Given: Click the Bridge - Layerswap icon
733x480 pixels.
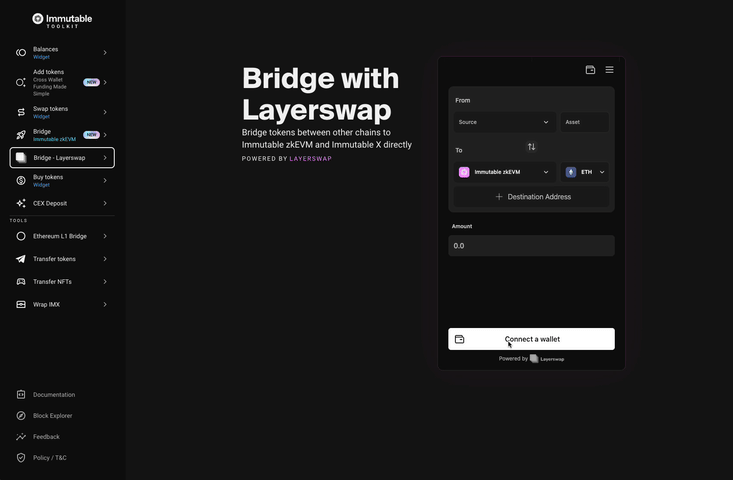Looking at the screenshot, I should click(21, 158).
